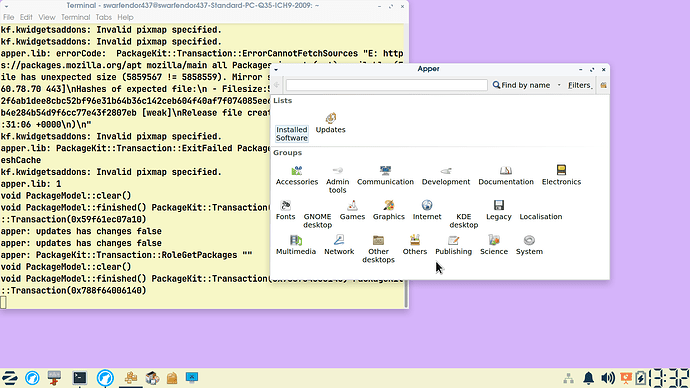Open the Documentation group
690x388 pixels.
point(506,175)
